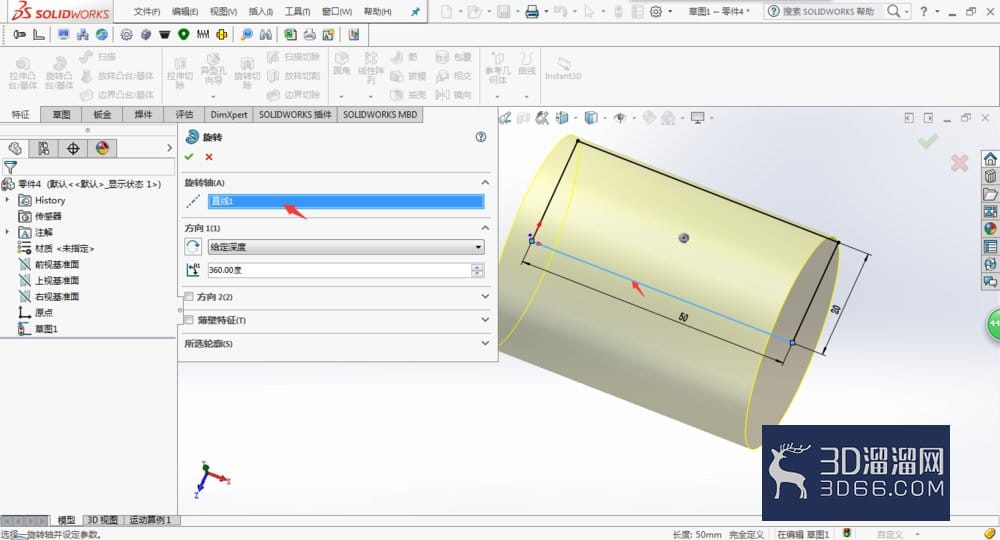1000x540 pixels.
Task: Click the pushpin icon next to the menu bar
Action: coord(415,11)
